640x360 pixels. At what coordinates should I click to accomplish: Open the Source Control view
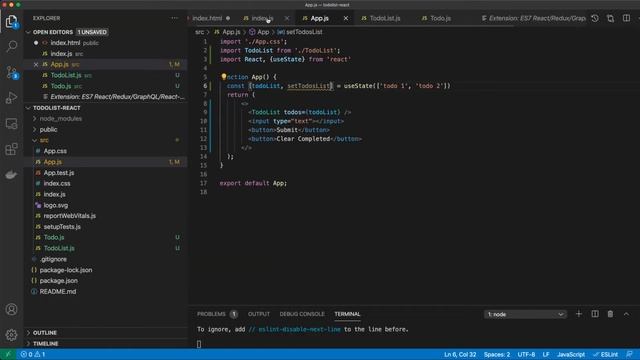point(11,72)
